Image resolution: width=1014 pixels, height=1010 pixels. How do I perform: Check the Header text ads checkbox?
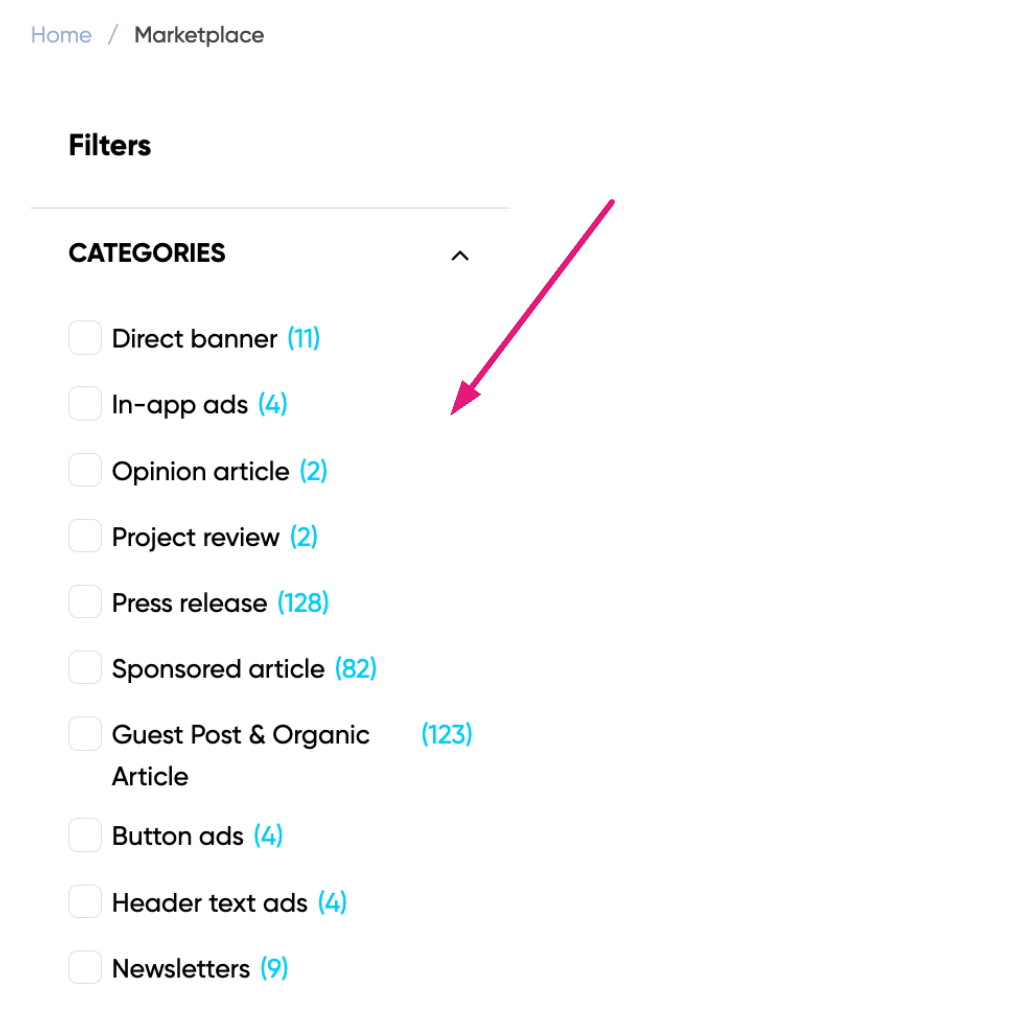coord(85,902)
